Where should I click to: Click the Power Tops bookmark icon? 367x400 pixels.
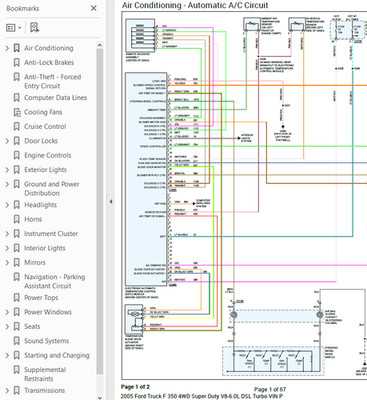[16, 298]
